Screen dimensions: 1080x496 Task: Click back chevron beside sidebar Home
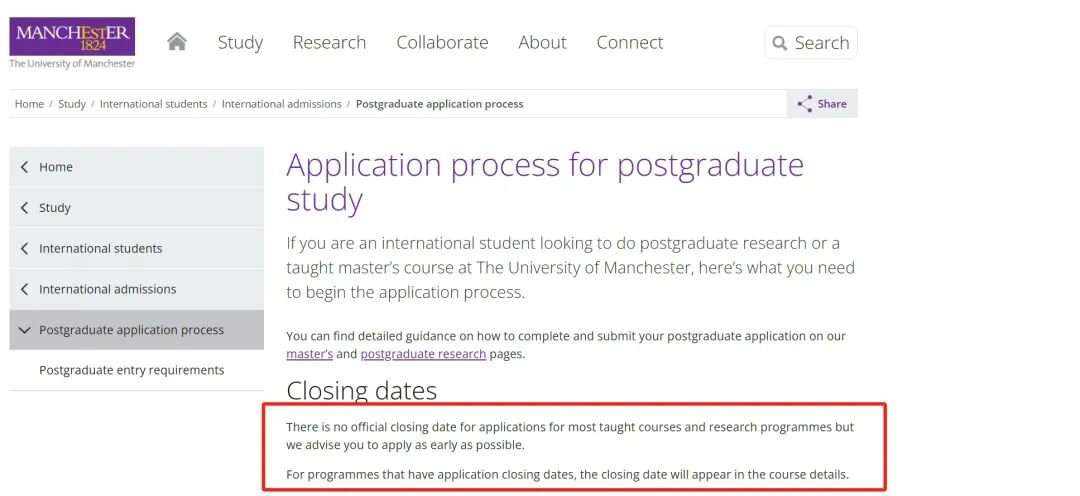(24, 167)
